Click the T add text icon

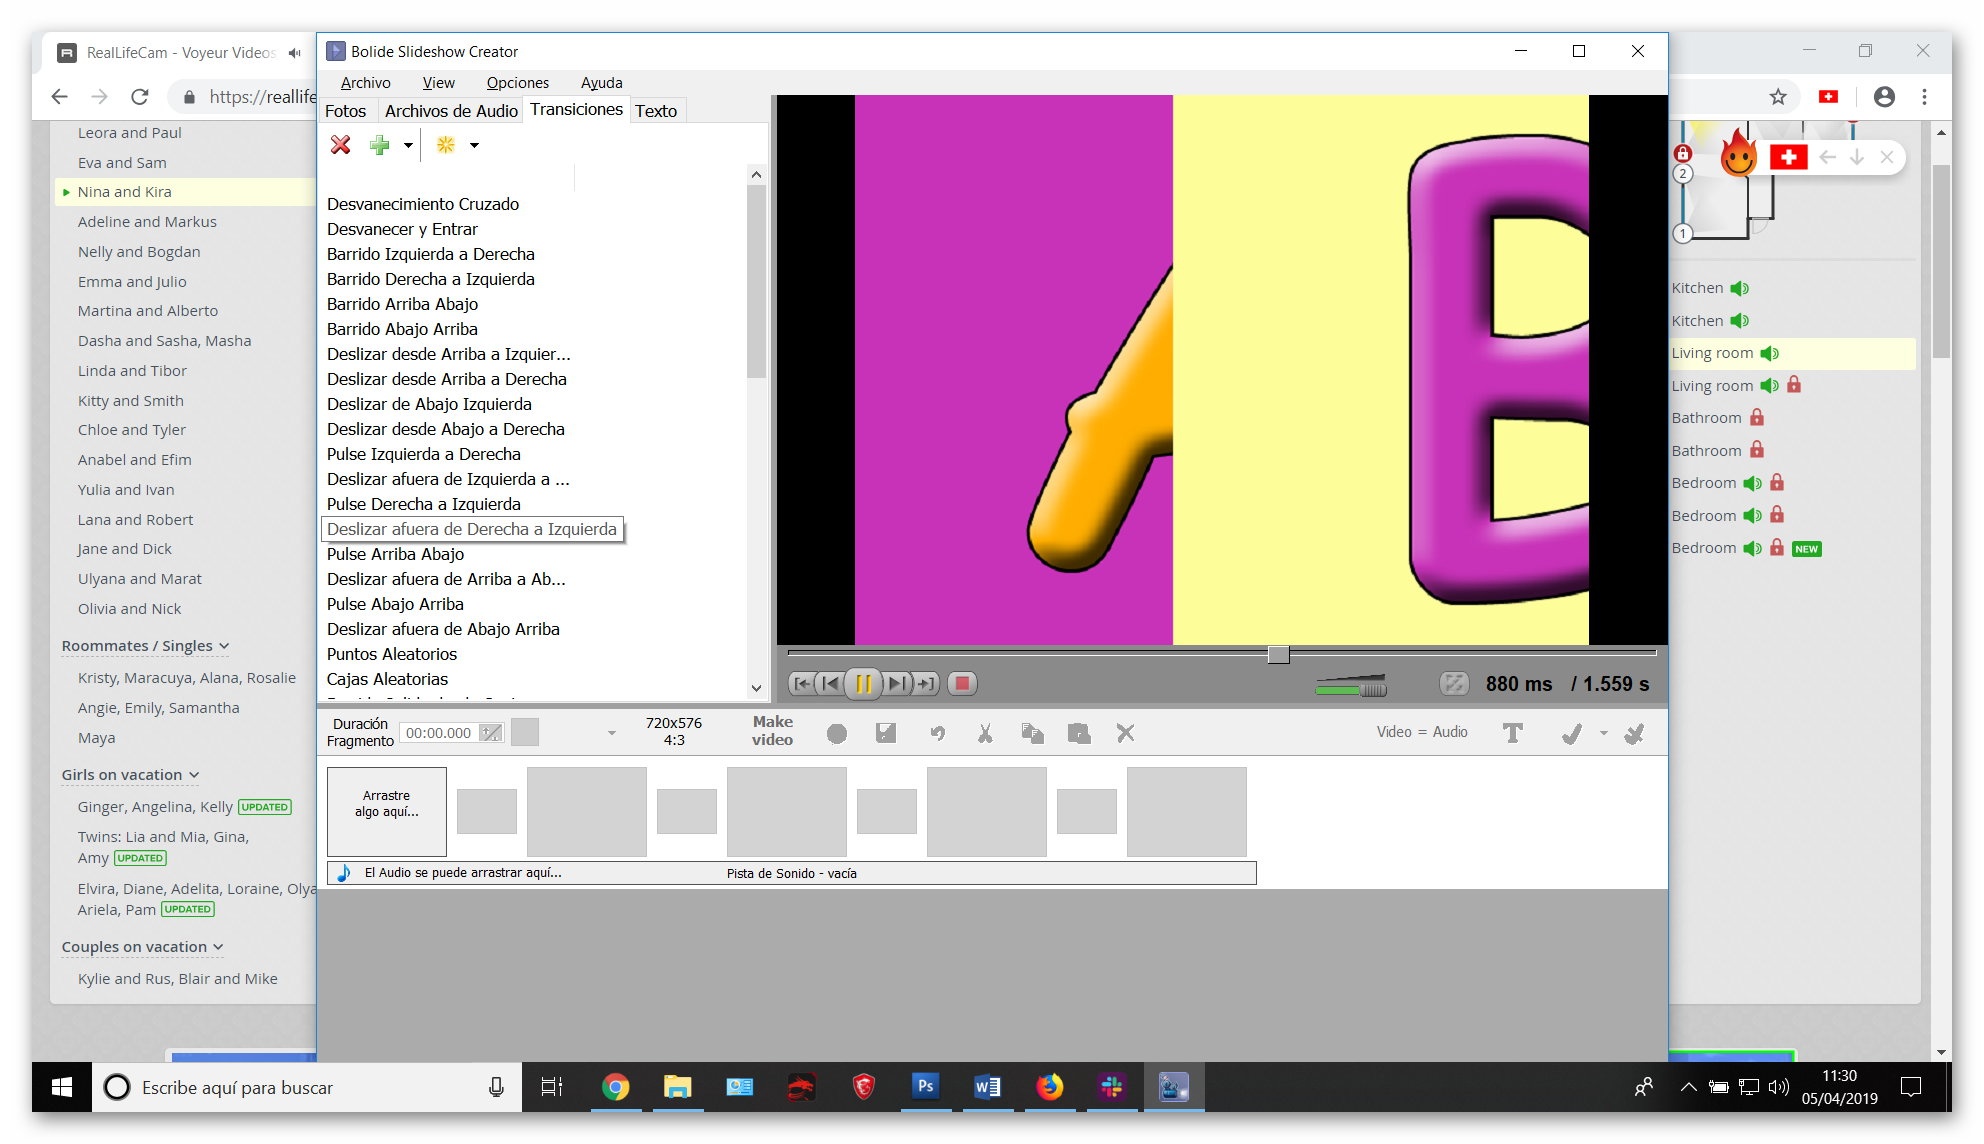[1512, 733]
